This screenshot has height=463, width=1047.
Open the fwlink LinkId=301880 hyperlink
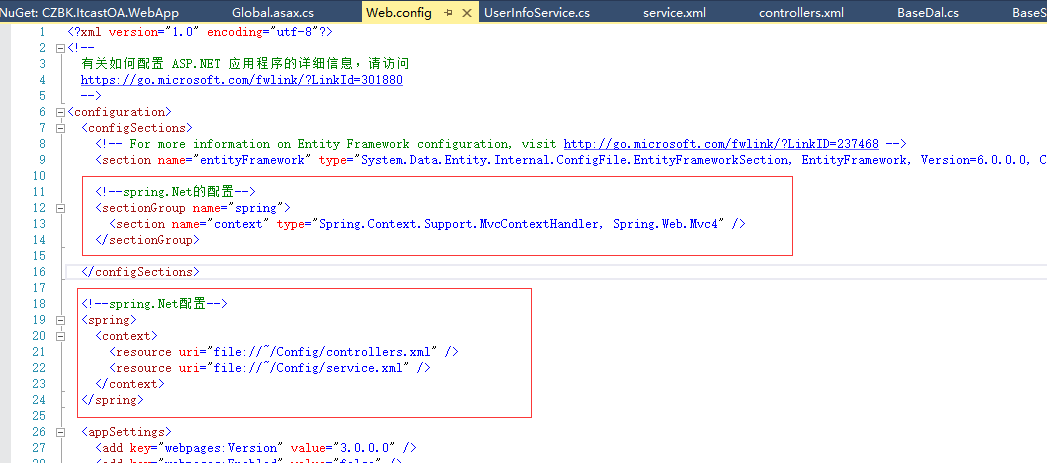tap(242, 80)
